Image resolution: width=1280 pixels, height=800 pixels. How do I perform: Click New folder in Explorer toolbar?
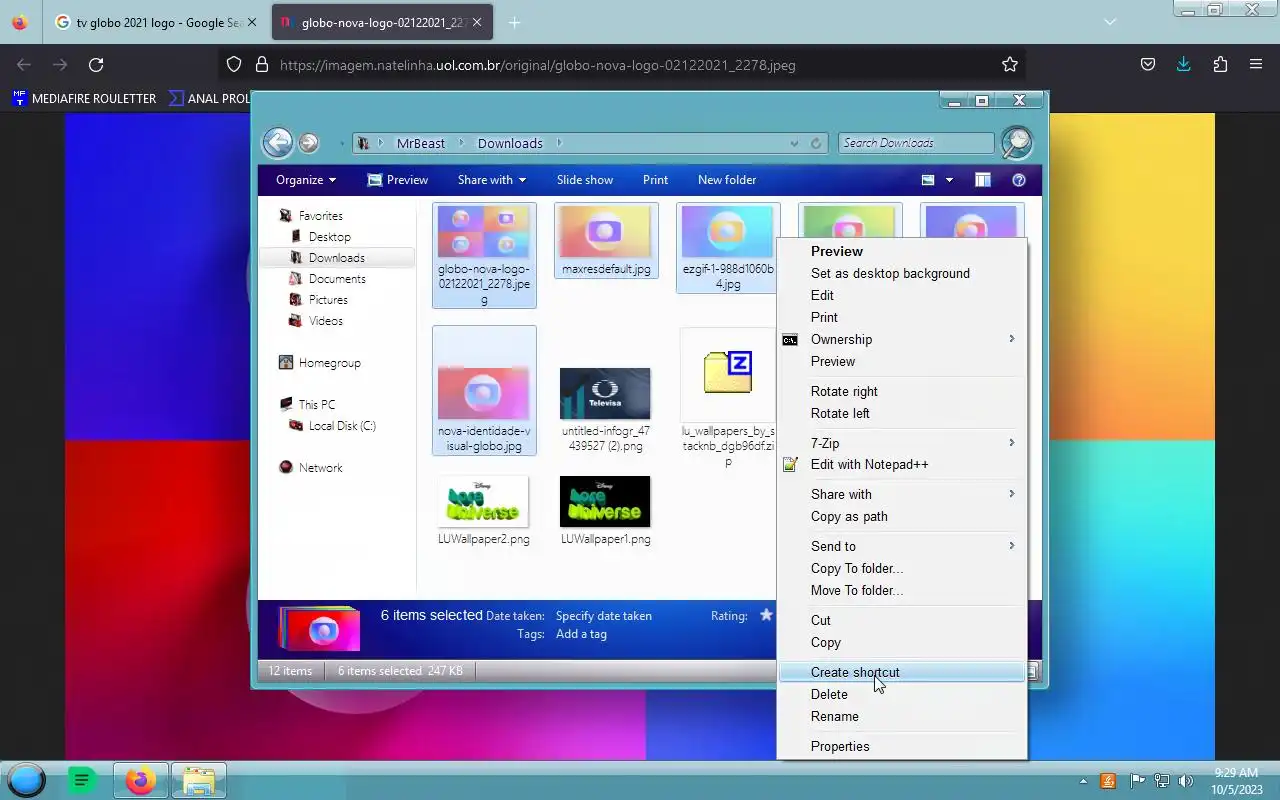click(x=727, y=180)
